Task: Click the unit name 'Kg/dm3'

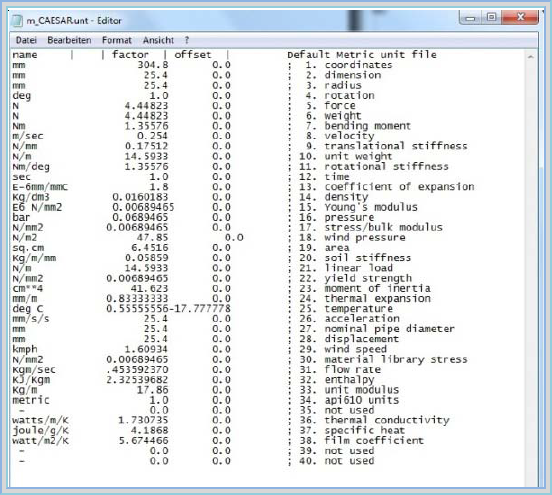Action: pos(31,197)
